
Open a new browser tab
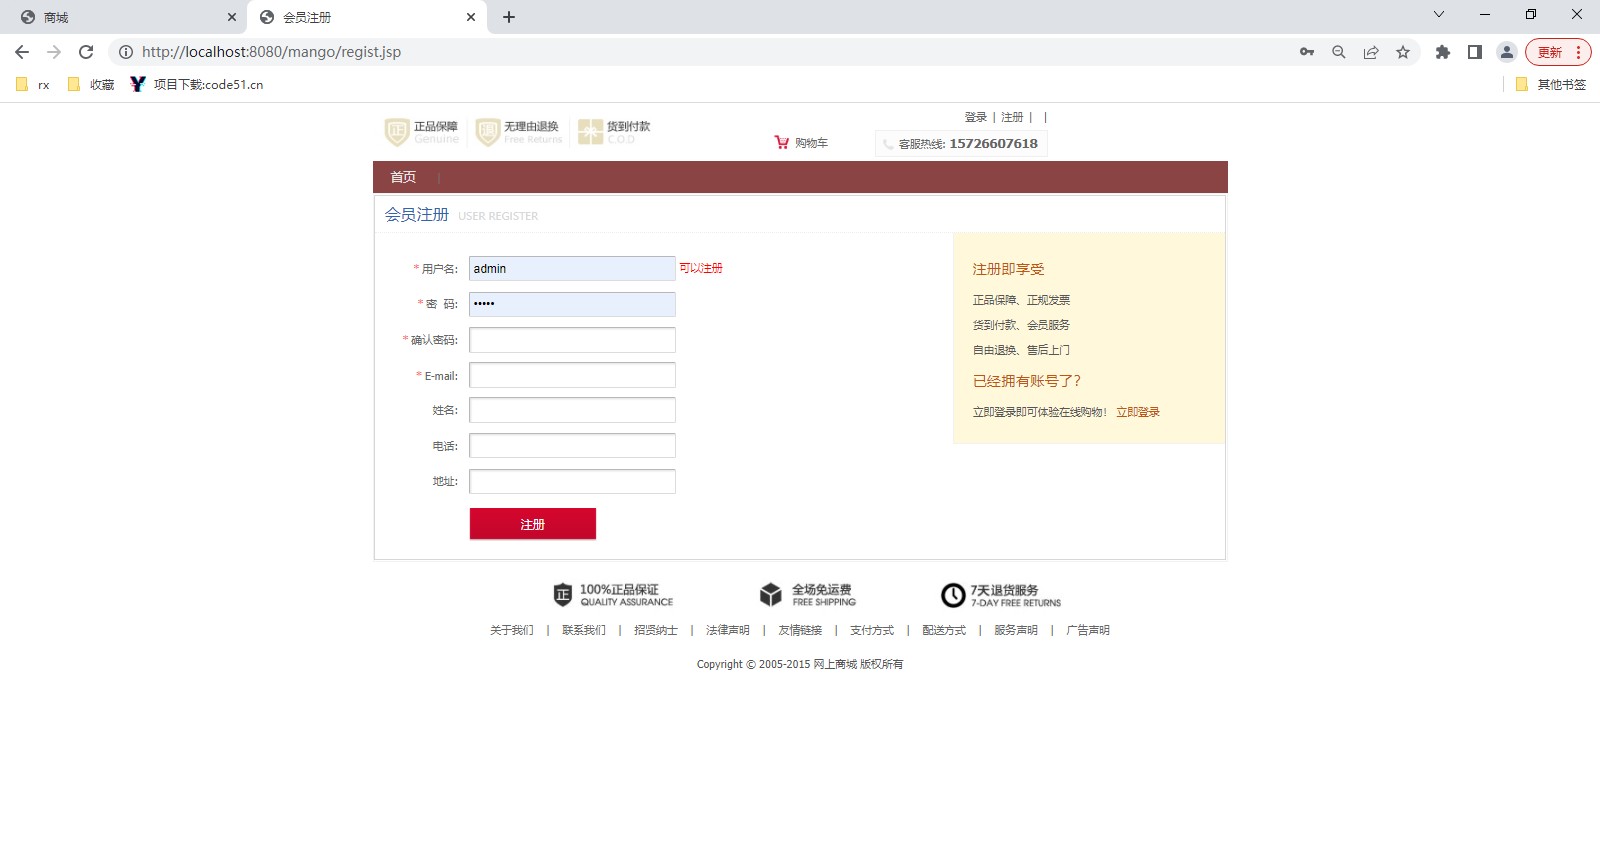click(509, 17)
